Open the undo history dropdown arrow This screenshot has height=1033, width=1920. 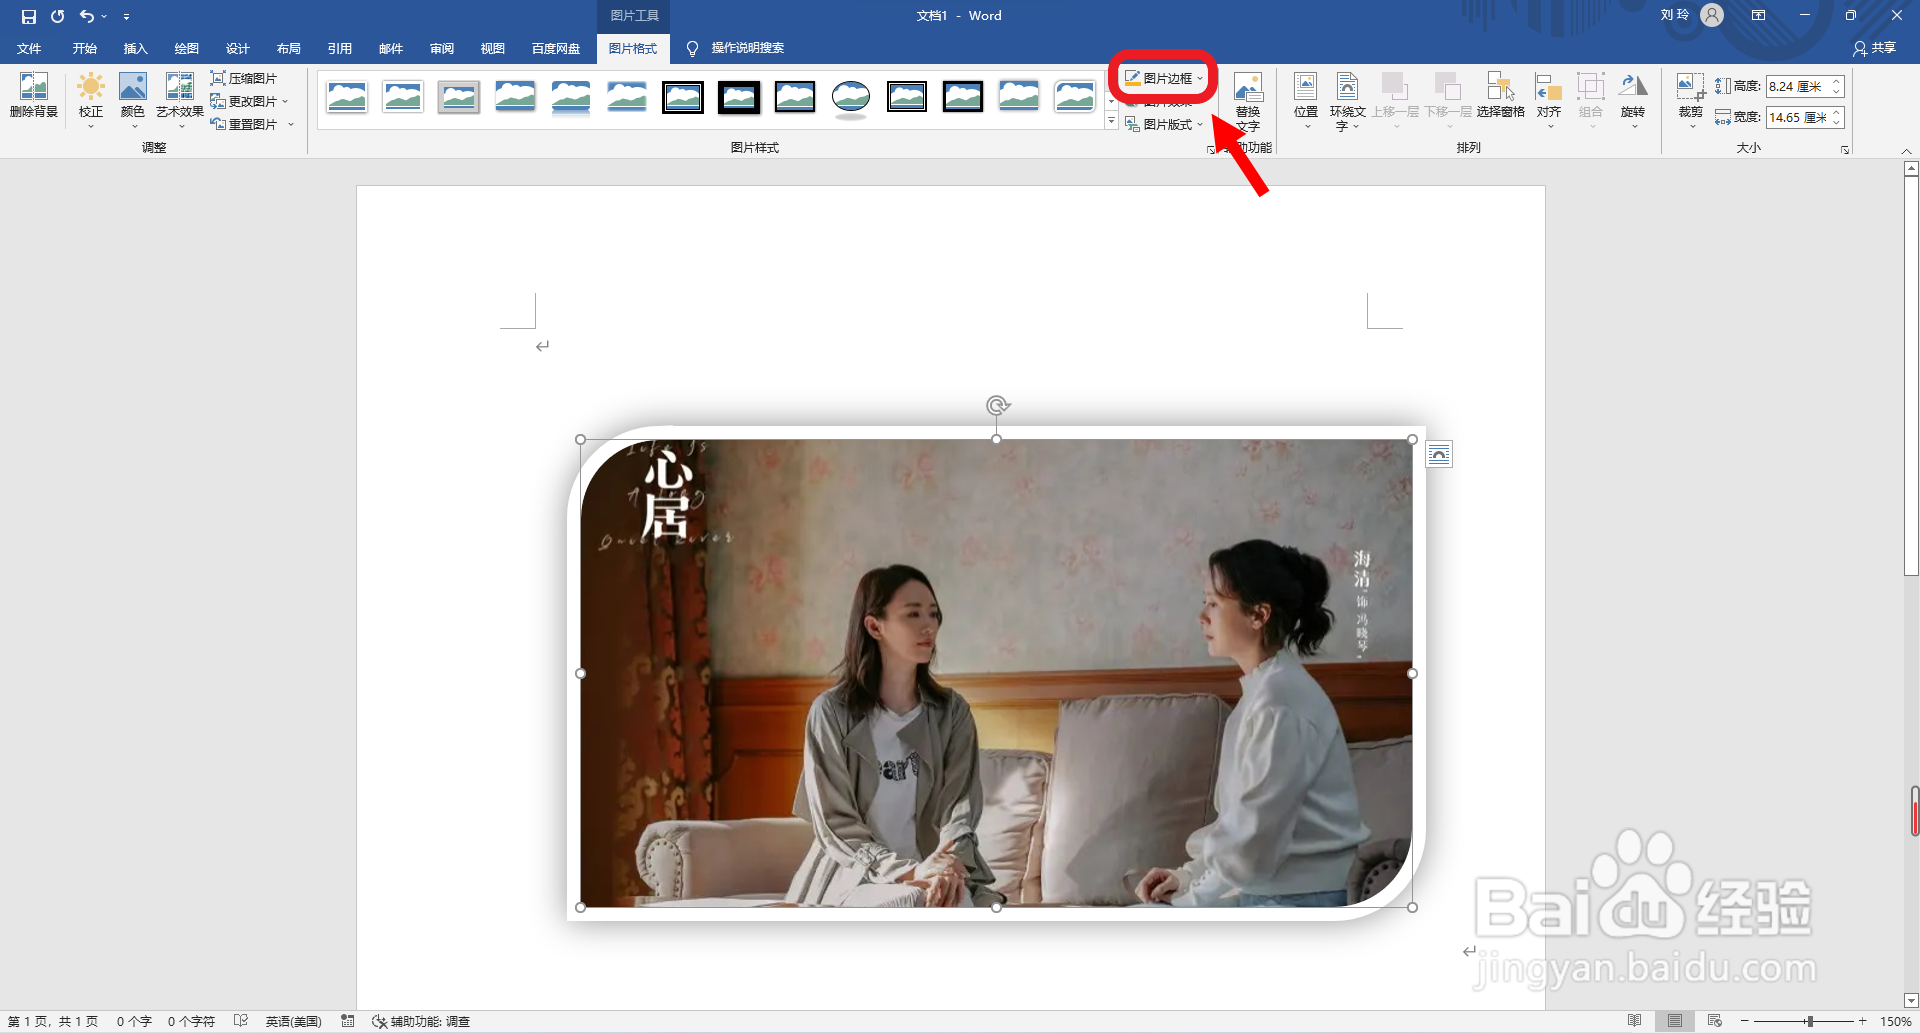(x=104, y=16)
